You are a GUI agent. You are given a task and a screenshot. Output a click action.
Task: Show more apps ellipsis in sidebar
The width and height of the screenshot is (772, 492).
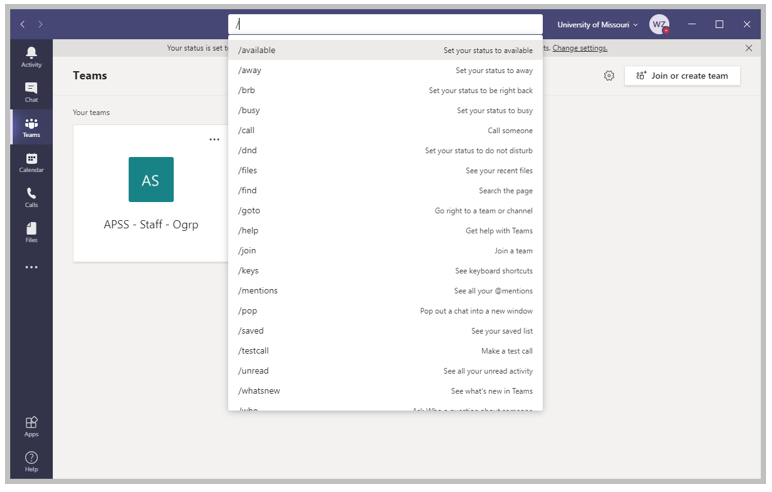tap(31, 267)
